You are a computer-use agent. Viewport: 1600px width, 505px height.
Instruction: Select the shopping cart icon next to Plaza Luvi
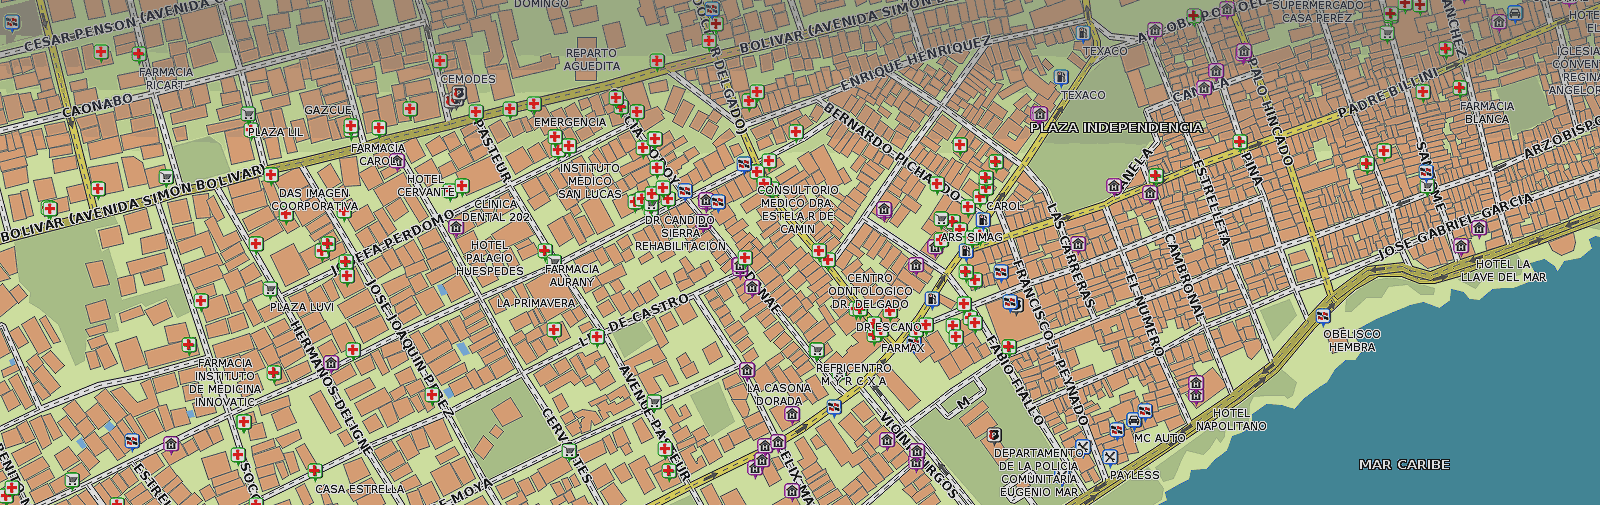(270, 290)
